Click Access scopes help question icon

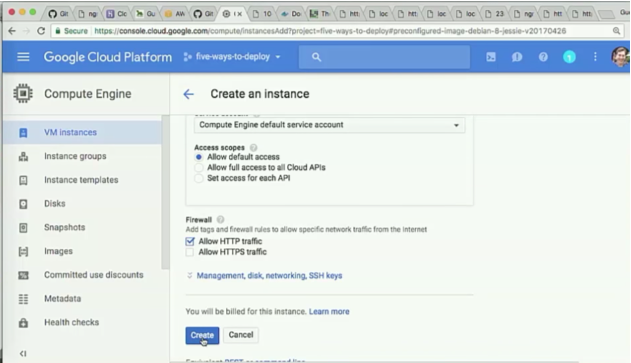(254, 148)
